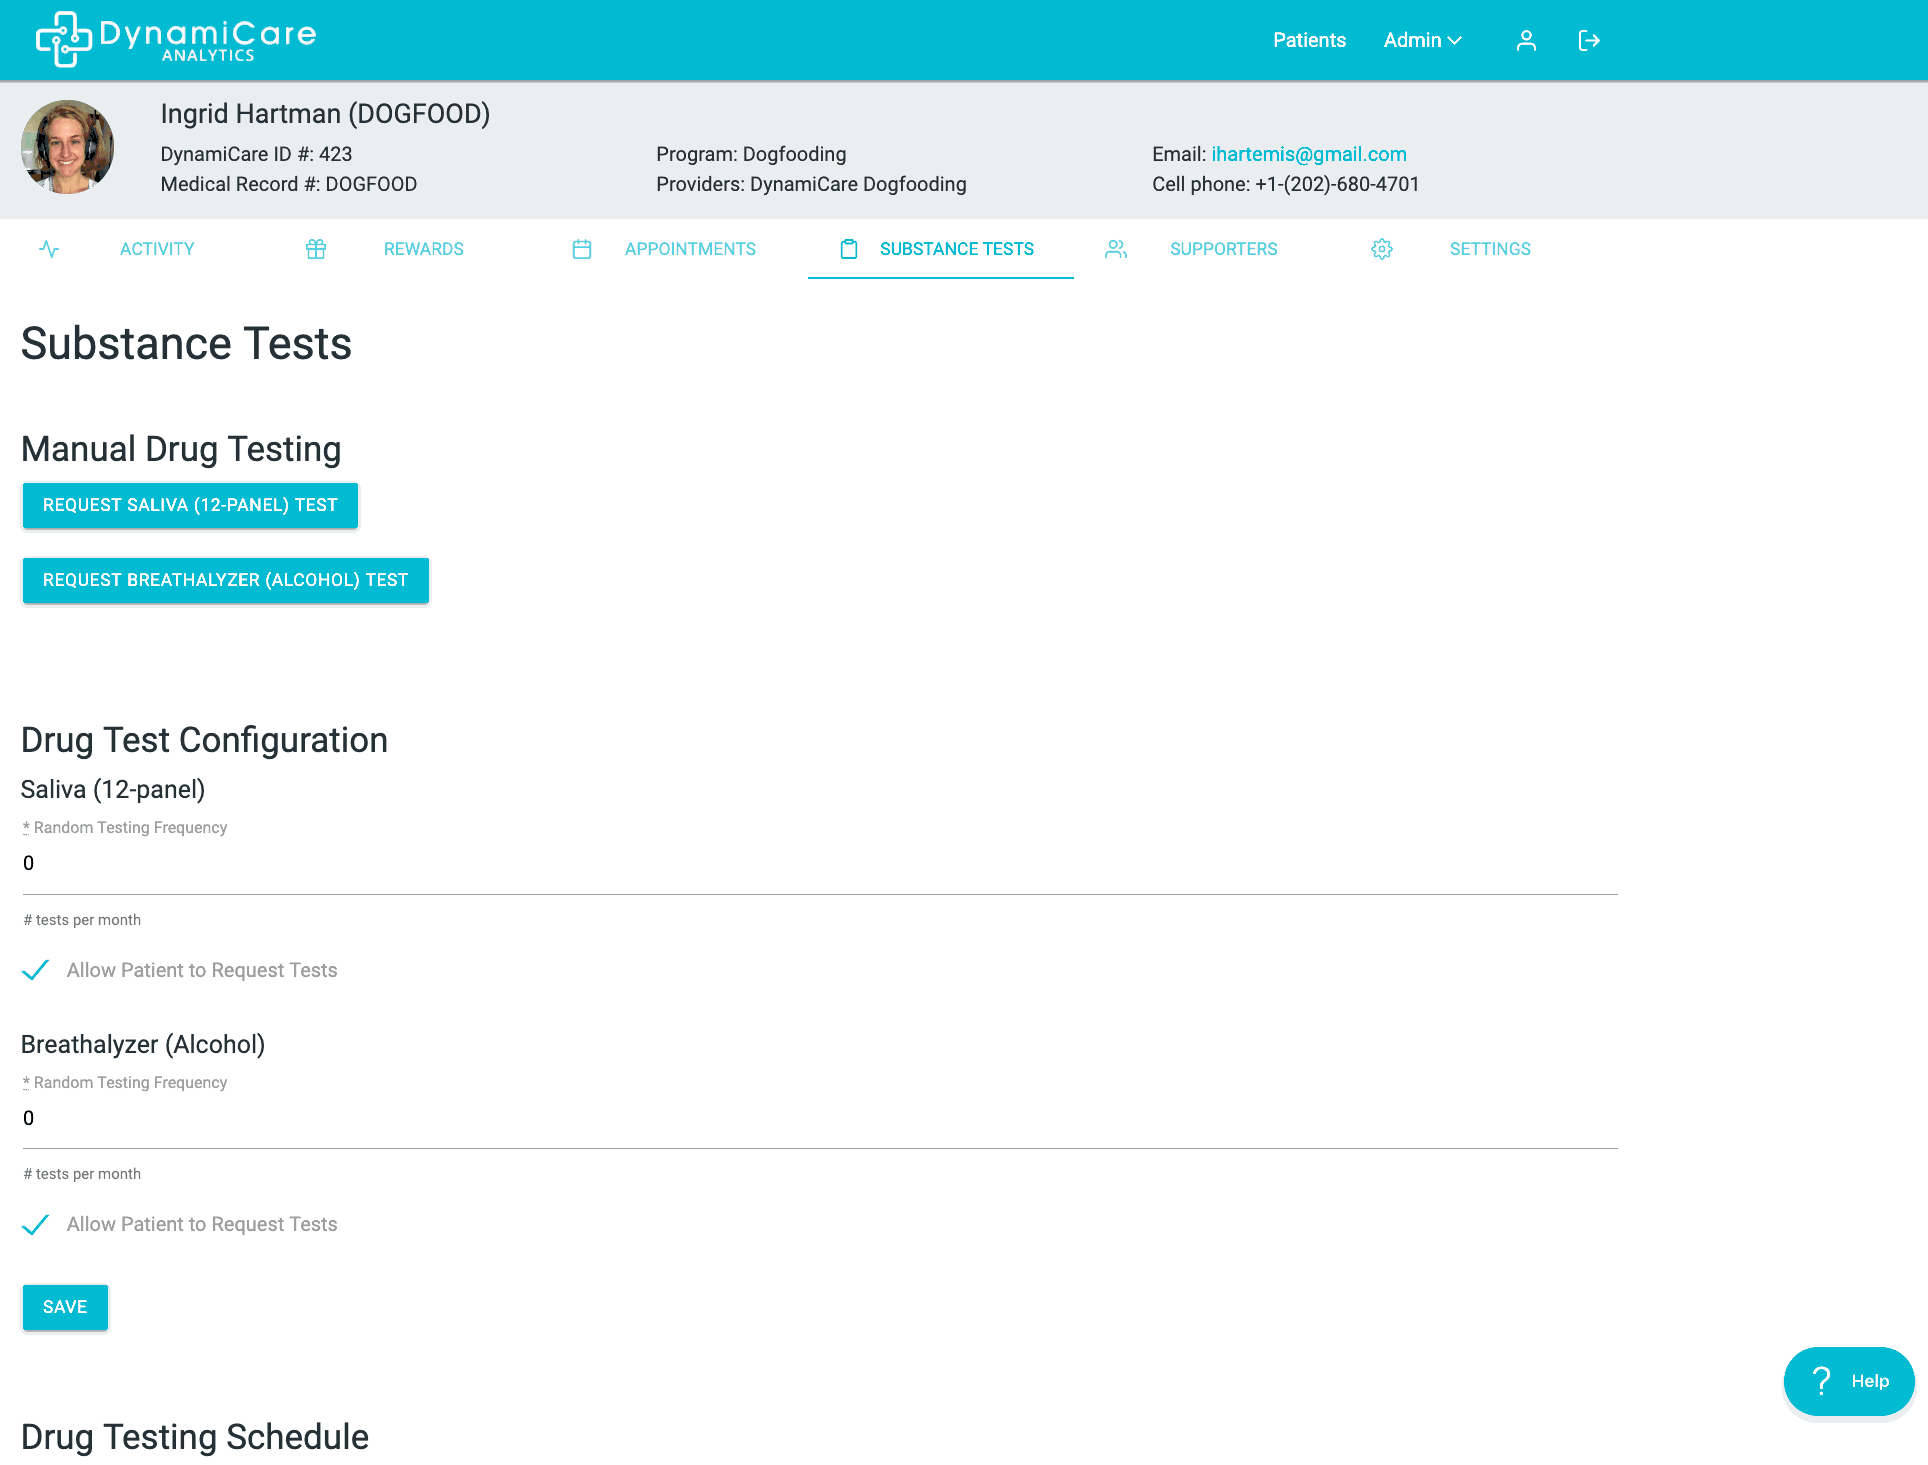This screenshot has height=1465, width=1928.
Task: Click the Manual Drug Testing heading
Action: point(181,449)
